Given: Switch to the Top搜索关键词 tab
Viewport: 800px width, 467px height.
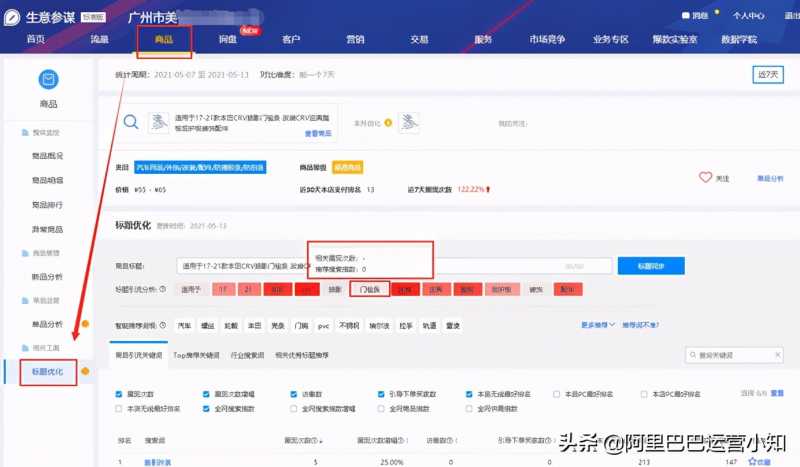Looking at the screenshot, I should pyautogui.click(x=196, y=355).
